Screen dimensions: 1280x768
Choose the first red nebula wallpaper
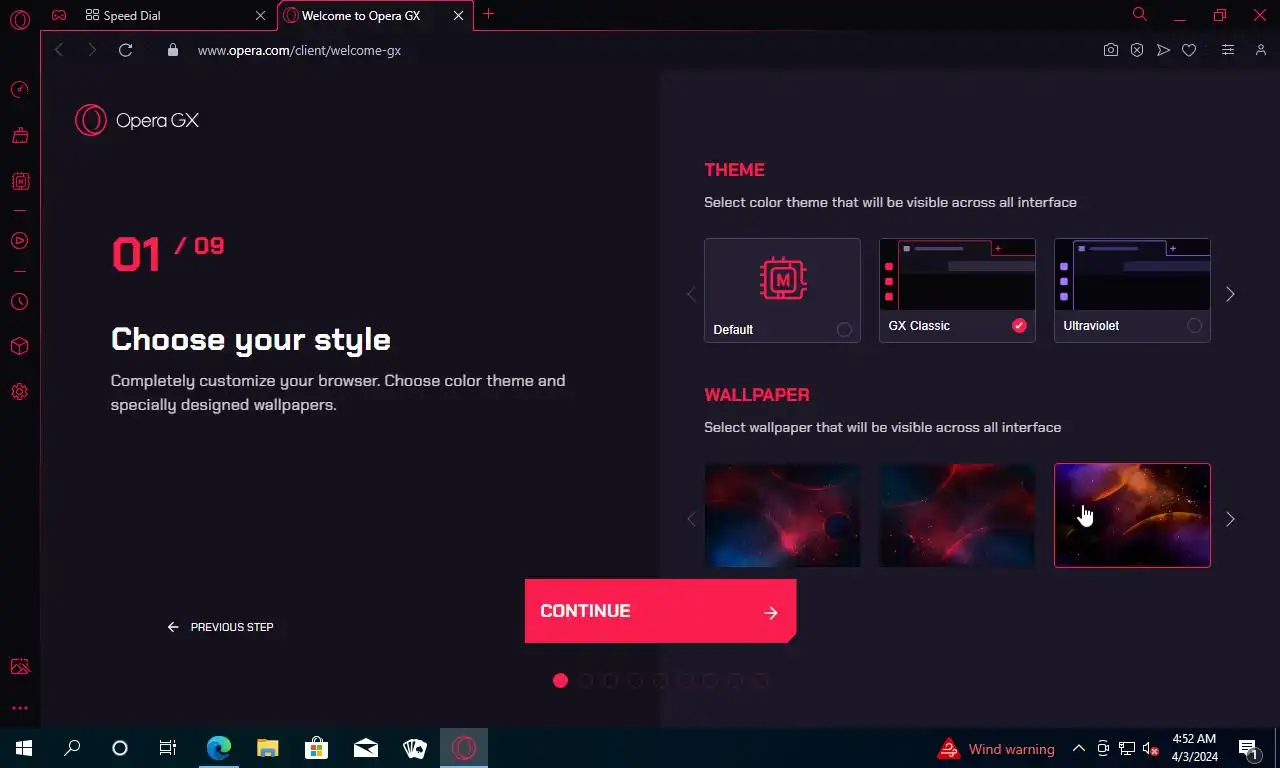pos(782,515)
